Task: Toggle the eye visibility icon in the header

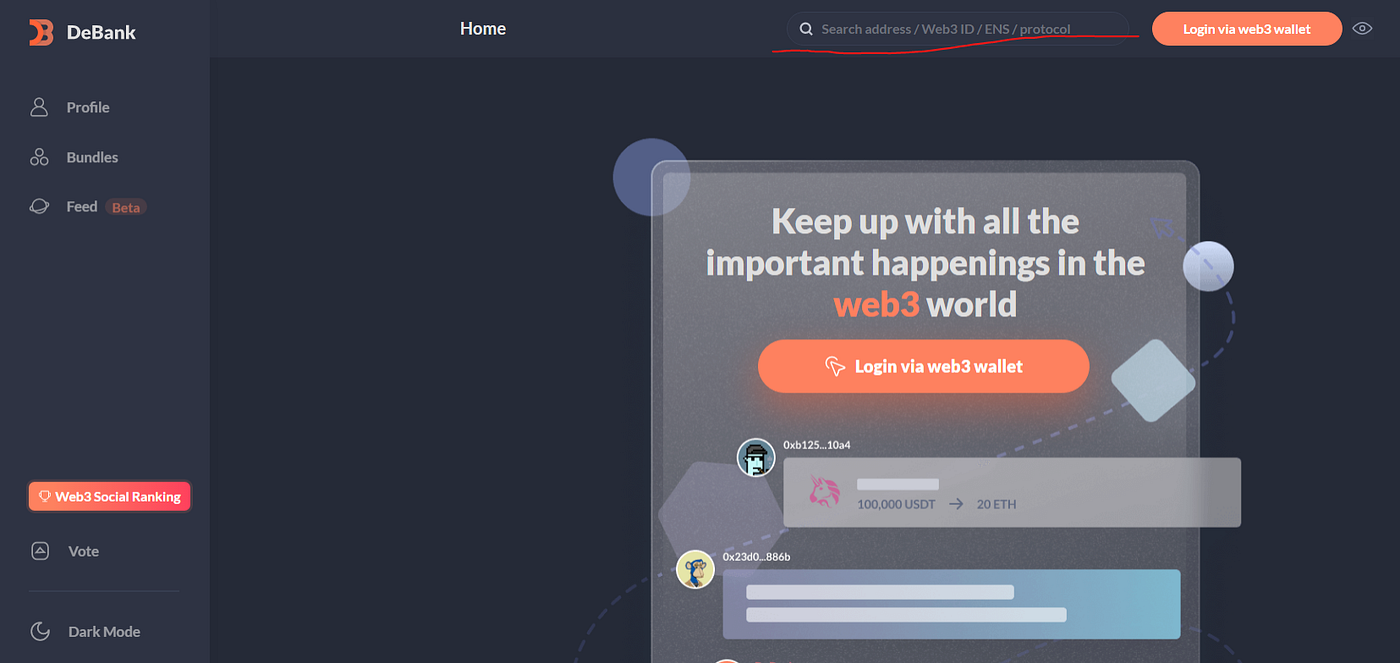Action: pos(1362,29)
